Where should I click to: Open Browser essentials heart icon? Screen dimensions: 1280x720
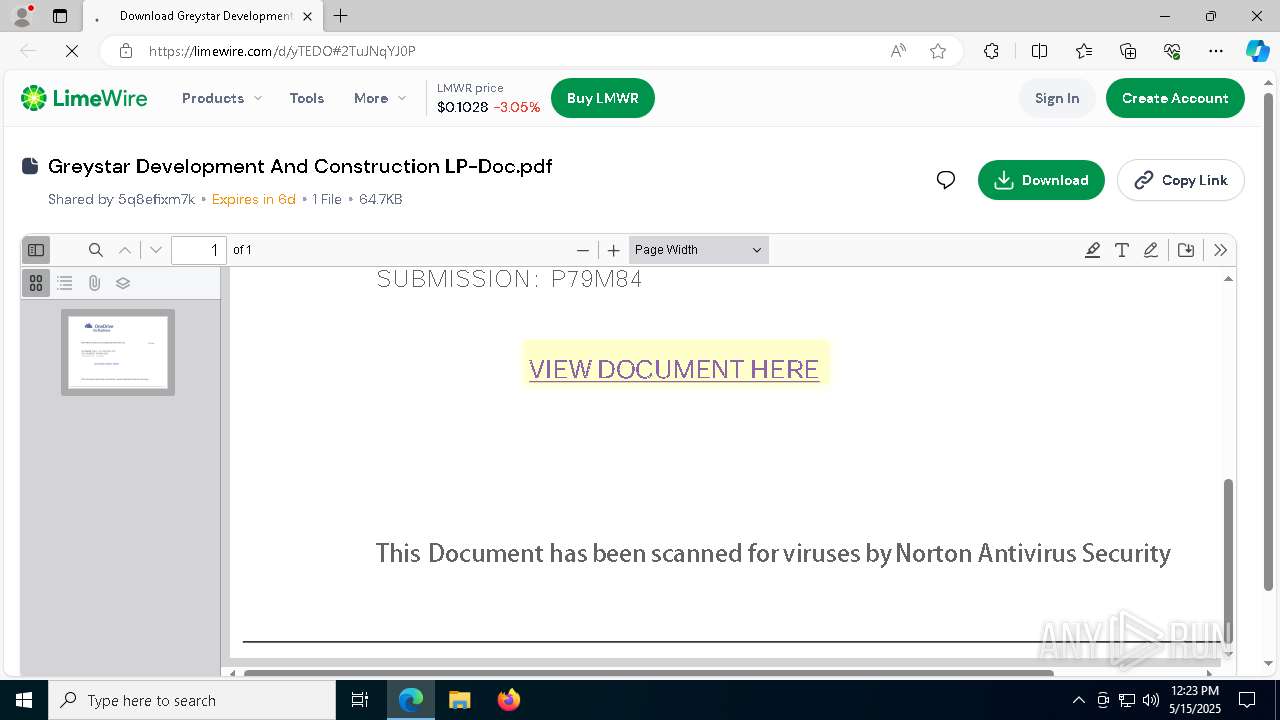pyautogui.click(x=1172, y=51)
